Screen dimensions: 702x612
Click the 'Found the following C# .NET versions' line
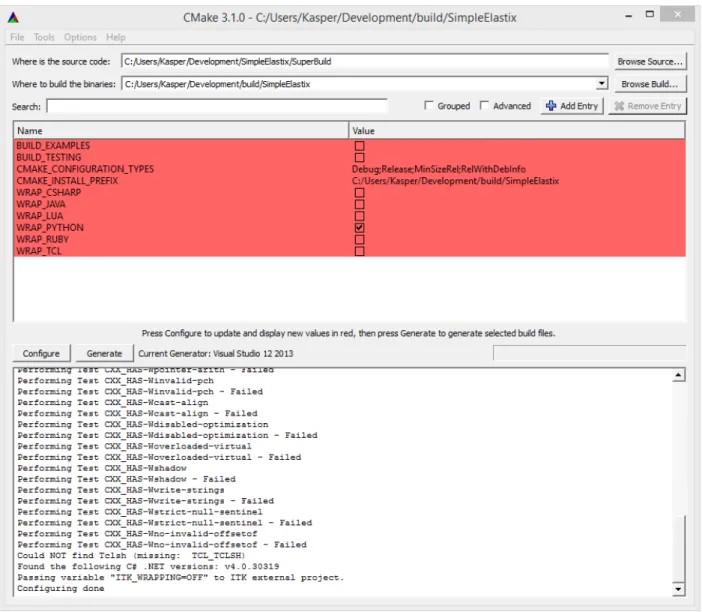coord(148,566)
